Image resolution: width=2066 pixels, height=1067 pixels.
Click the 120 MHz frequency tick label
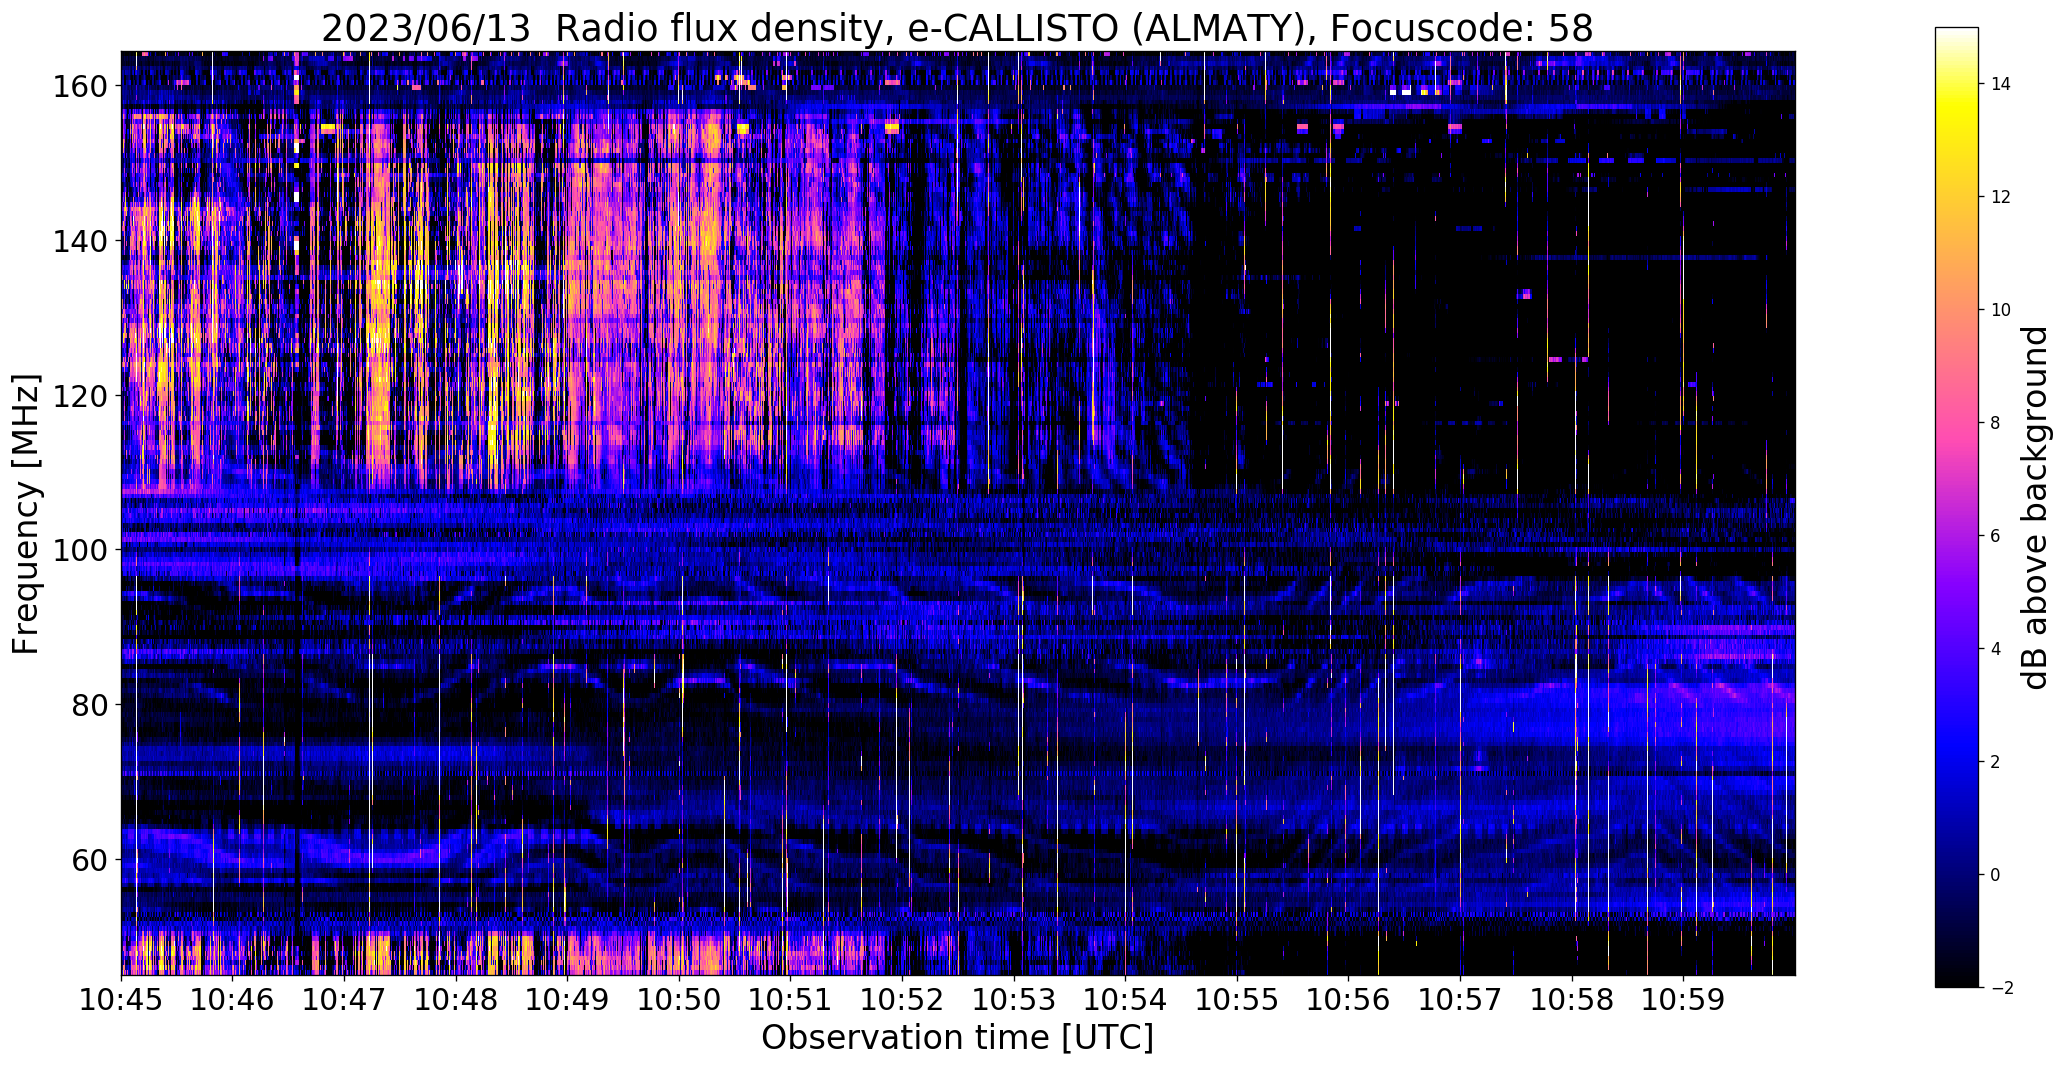tap(83, 396)
